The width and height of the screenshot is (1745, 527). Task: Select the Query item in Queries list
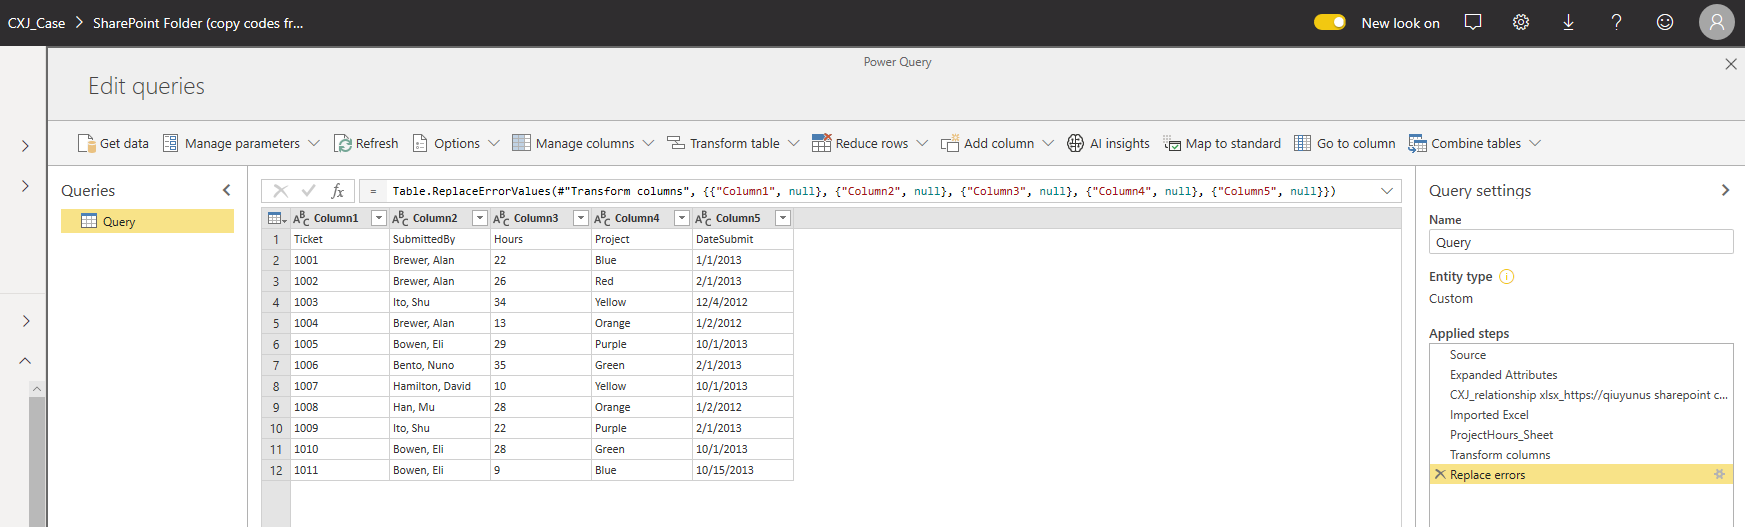[x=147, y=221]
